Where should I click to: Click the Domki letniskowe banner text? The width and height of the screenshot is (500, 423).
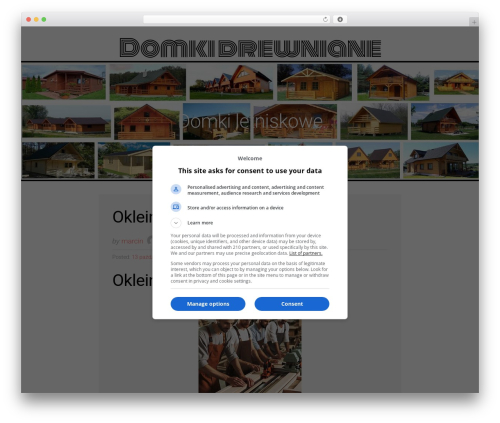pyautogui.click(x=252, y=121)
